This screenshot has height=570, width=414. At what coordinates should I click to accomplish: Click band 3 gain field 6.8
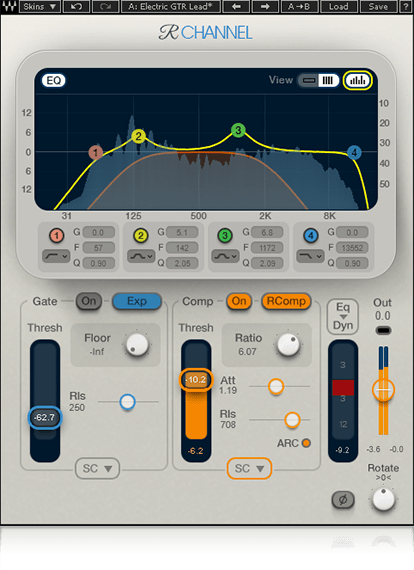click(x=267, y=232)
